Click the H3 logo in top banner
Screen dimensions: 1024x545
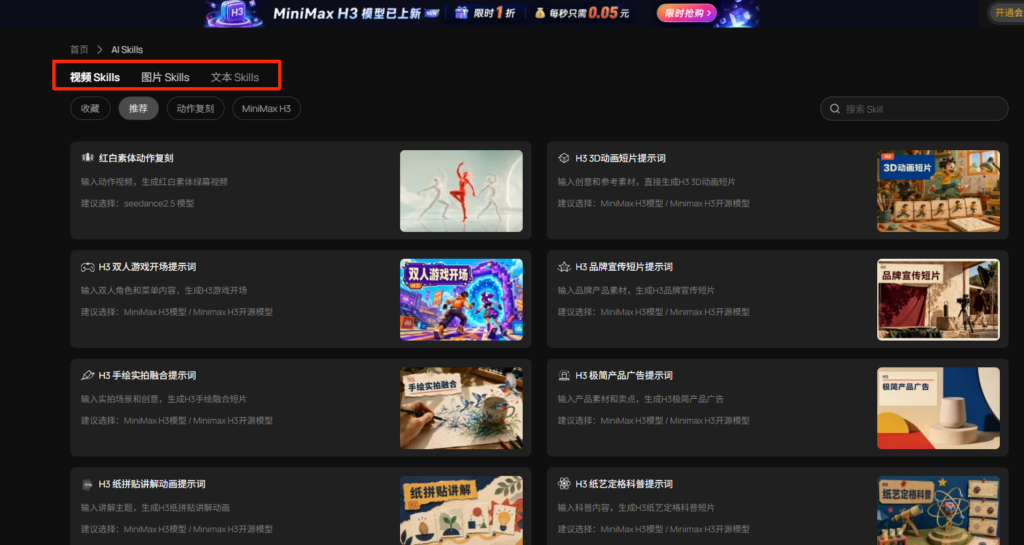(235, 13)
